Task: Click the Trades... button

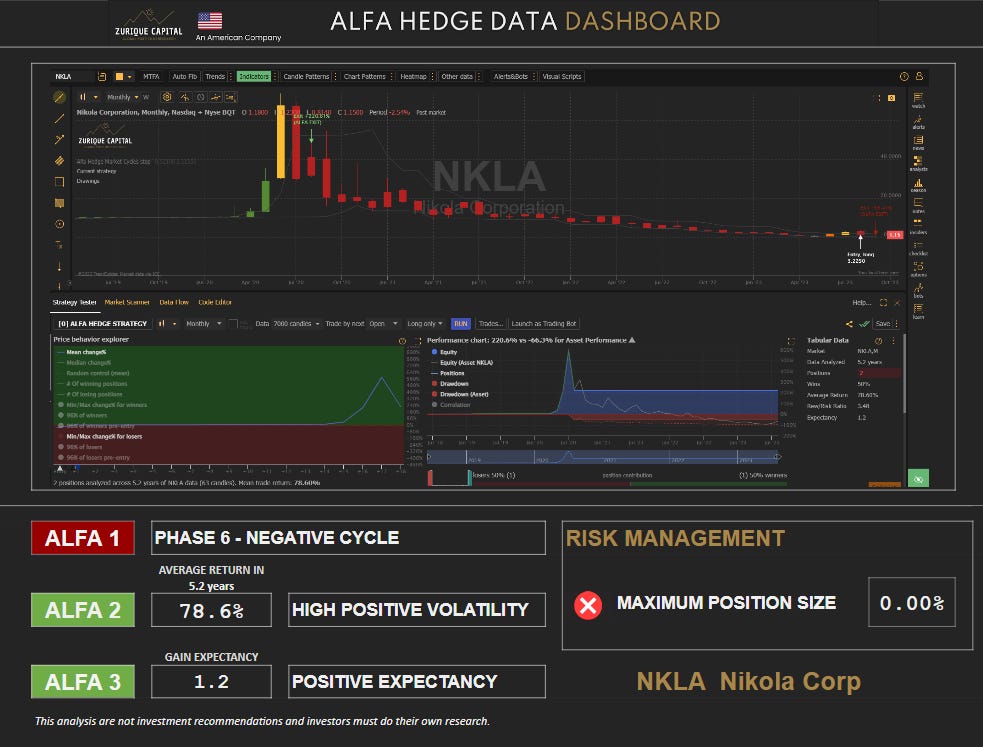Action: (490, 324)
